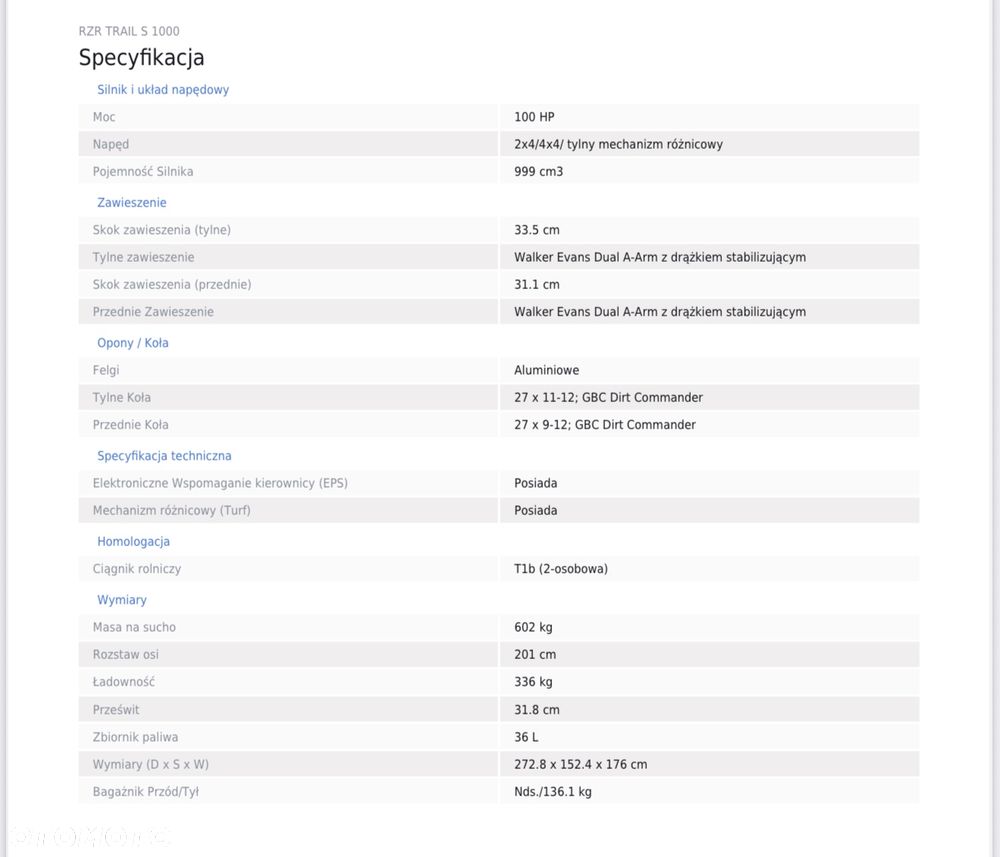Open the Specyfikacja techniczna section heading

[x=164, y=456]
